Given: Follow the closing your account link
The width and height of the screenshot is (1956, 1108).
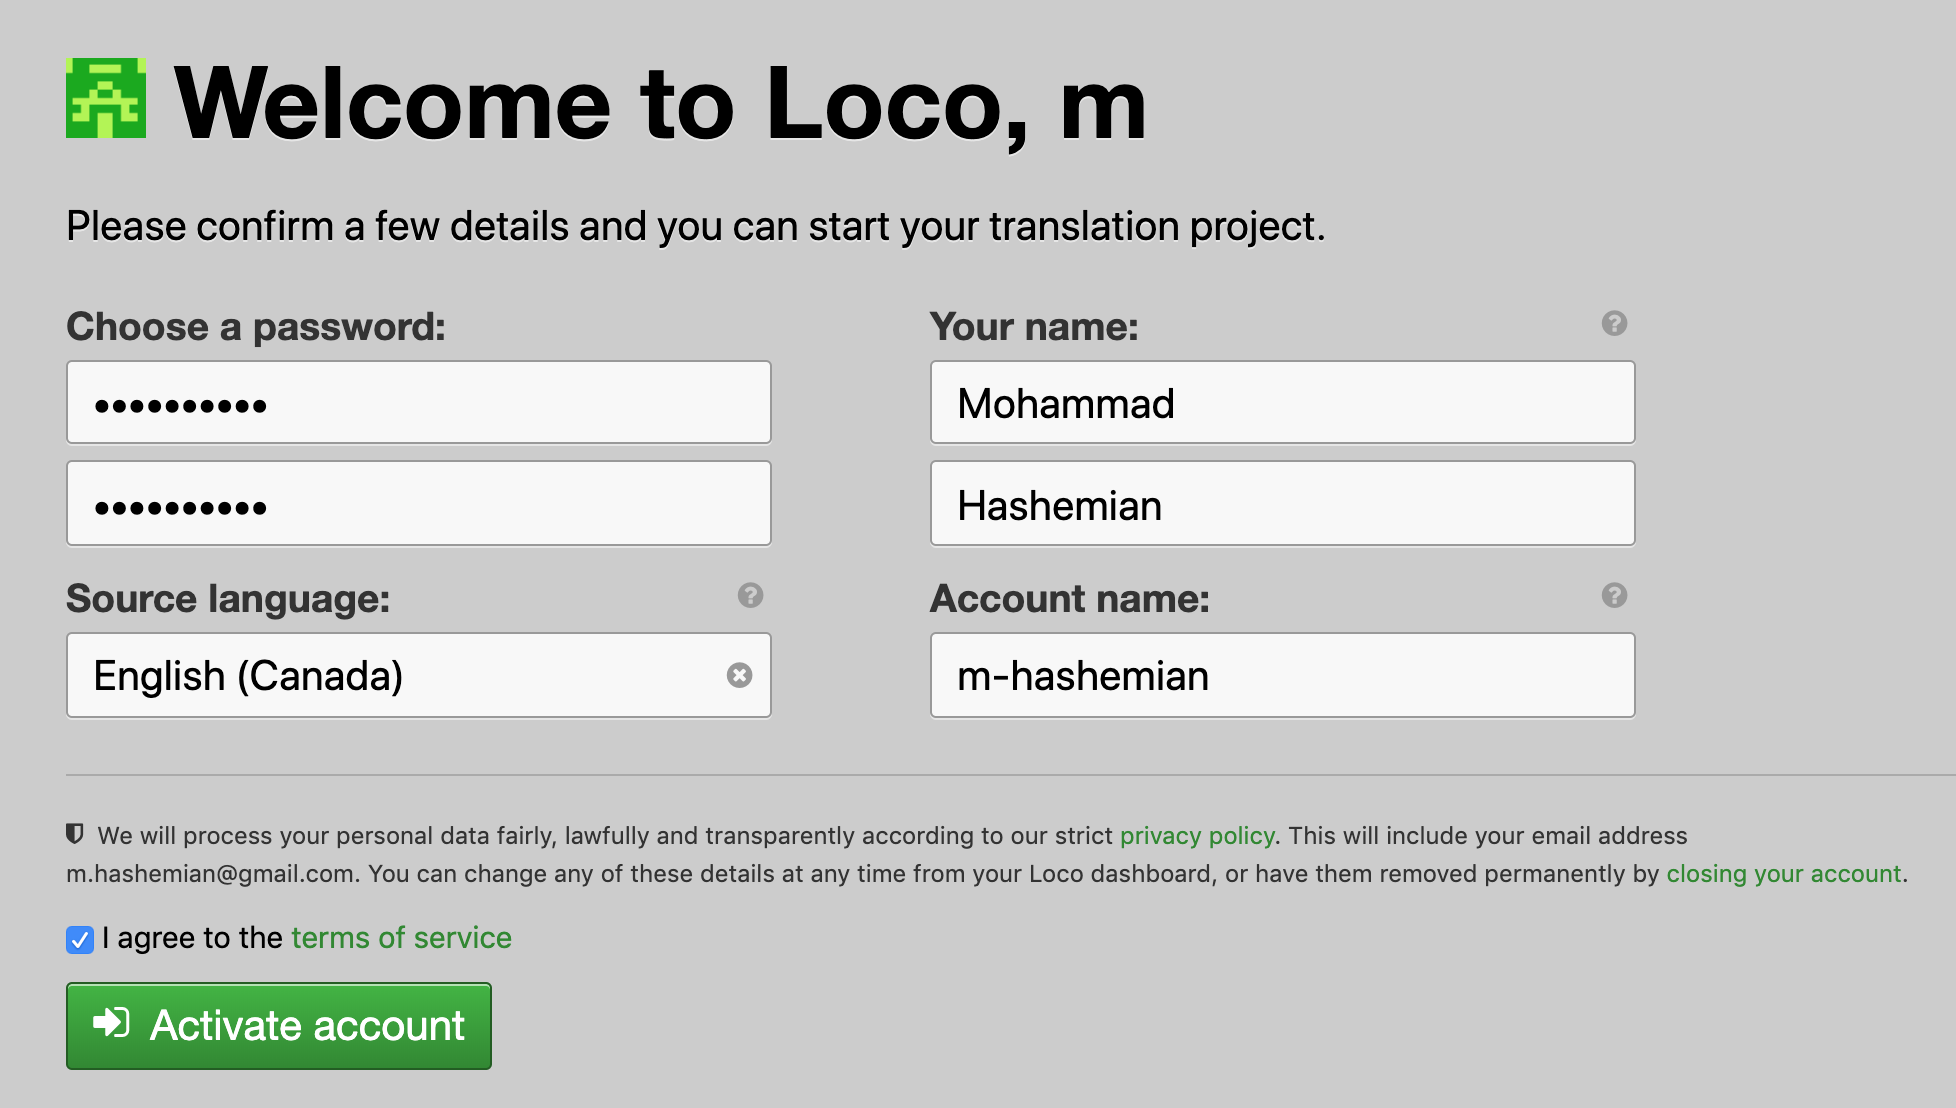Looking at the screenshot, I should 1783,873.
